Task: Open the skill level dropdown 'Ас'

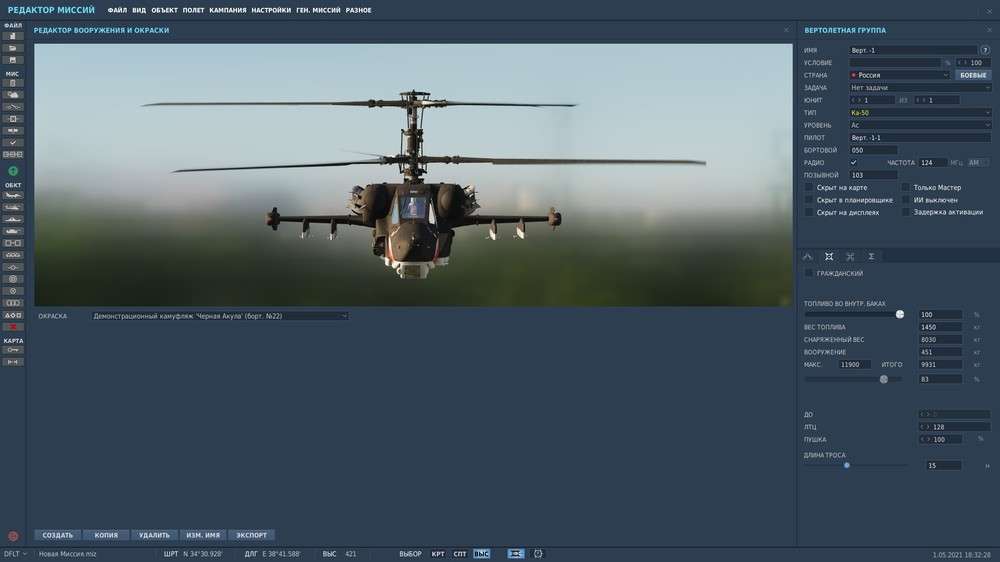Action: (x=920, y=125)
